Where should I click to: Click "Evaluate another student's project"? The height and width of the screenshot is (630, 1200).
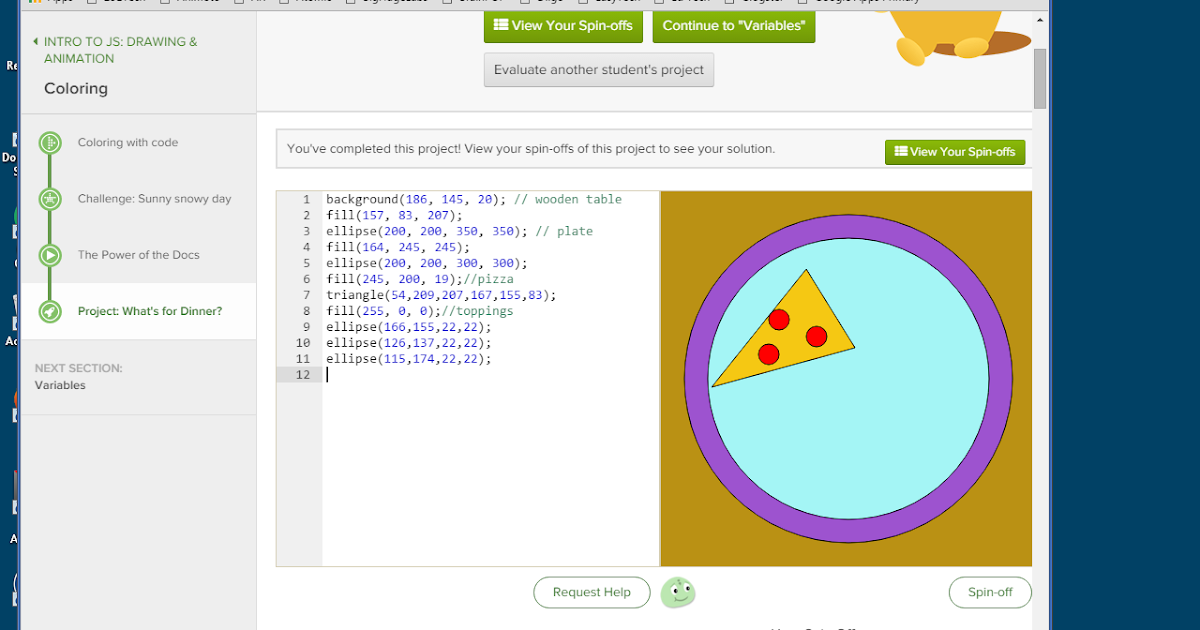click(598, 69)
